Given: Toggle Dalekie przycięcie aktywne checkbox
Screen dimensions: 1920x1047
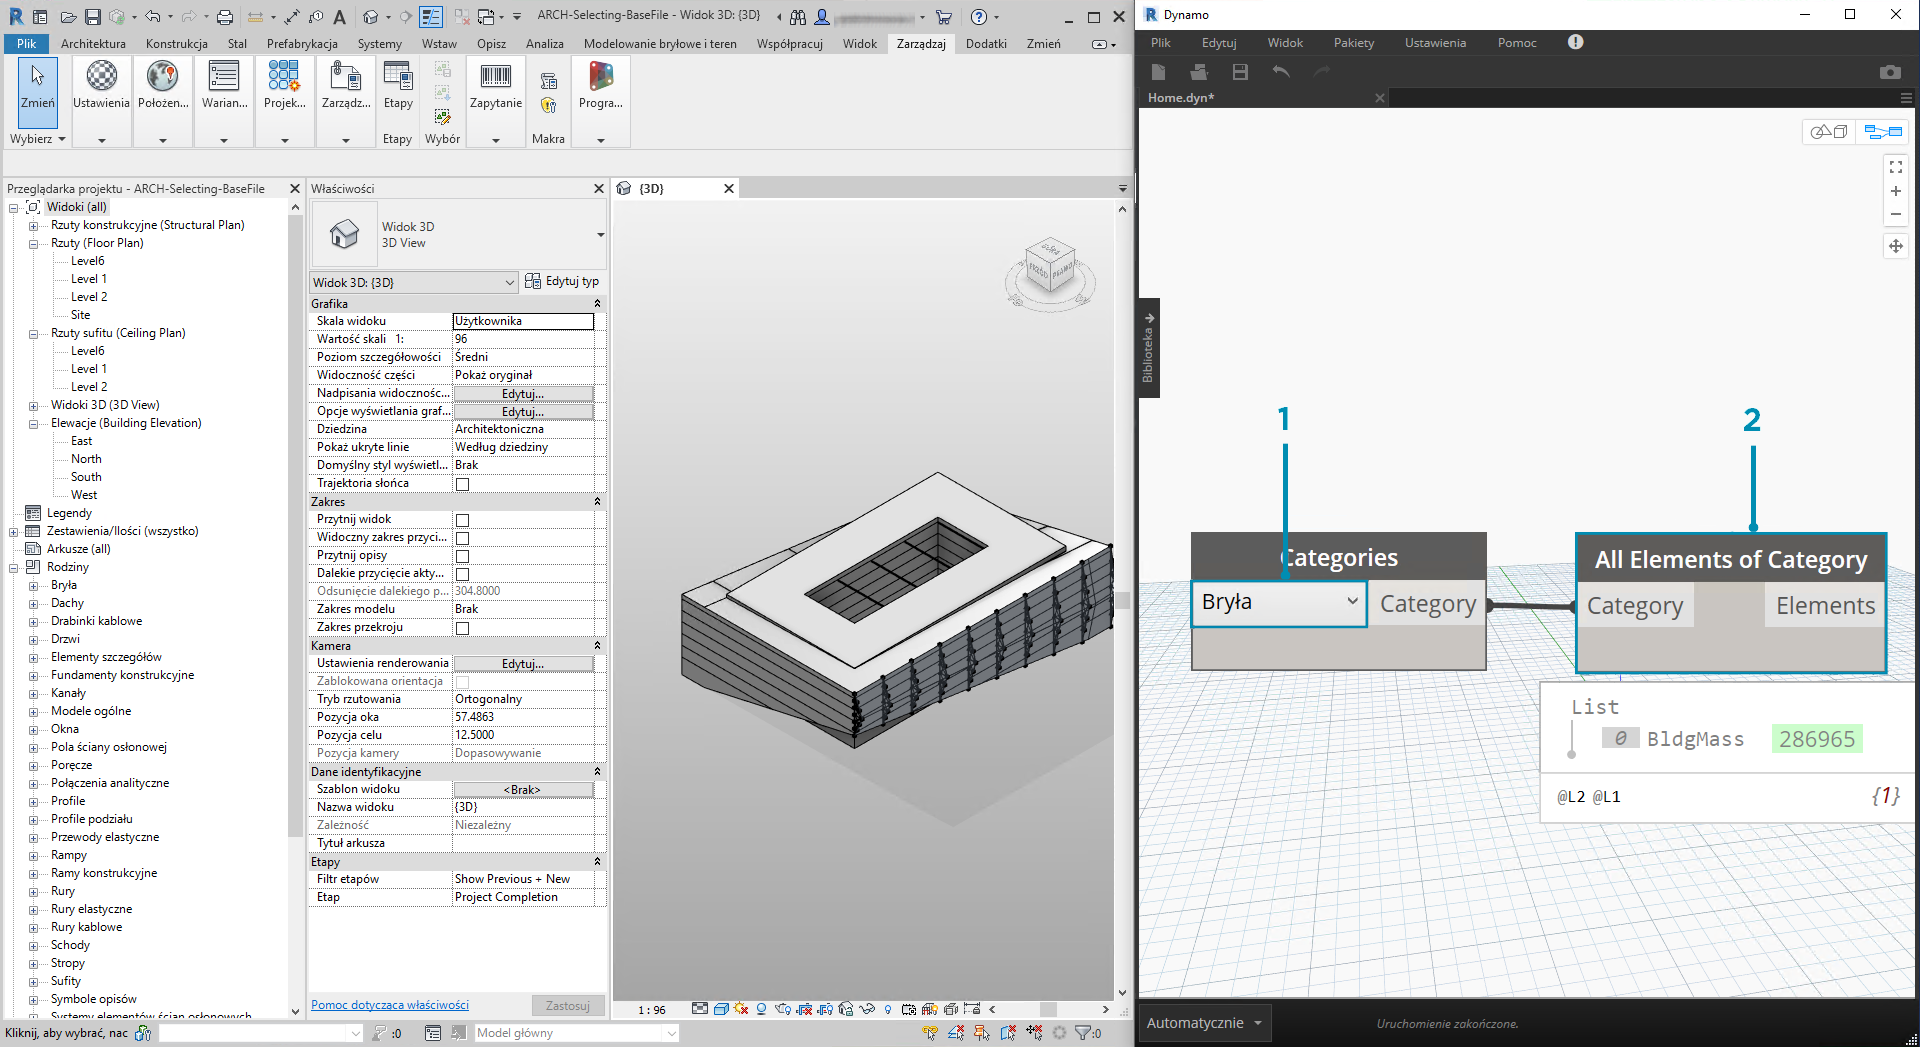Looking at the screenshot, I should click(462, 574).
